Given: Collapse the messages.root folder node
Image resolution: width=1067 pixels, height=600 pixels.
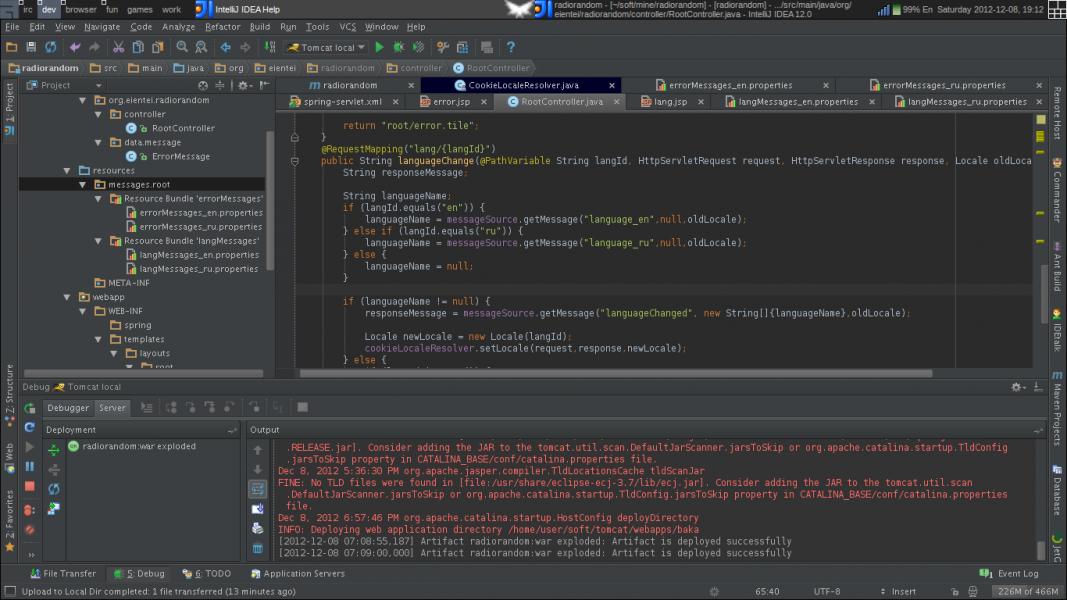Looking at the screenshot, I should point(82,184).
